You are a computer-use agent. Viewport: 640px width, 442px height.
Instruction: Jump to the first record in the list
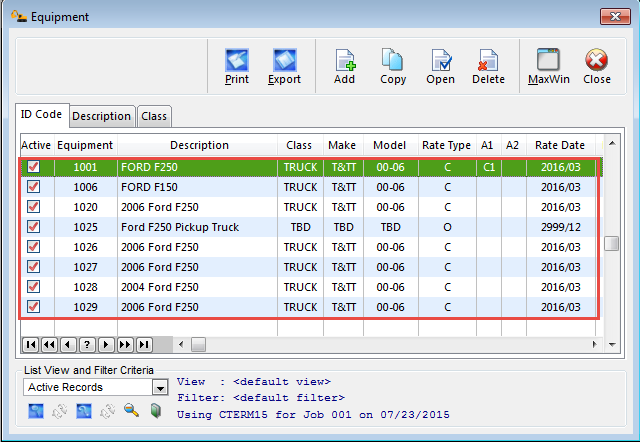pyautogui.click(x=31, y=345)
